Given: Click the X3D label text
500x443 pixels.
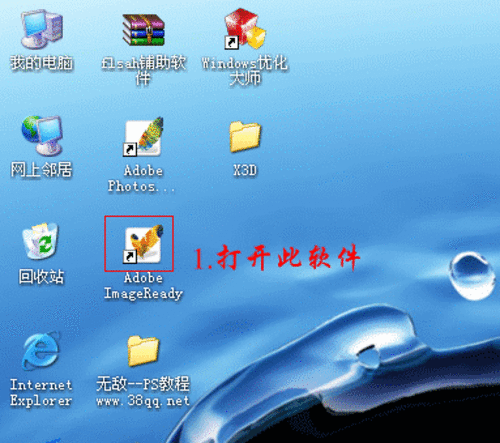Looking at the screenshot, I should (245, 170).
